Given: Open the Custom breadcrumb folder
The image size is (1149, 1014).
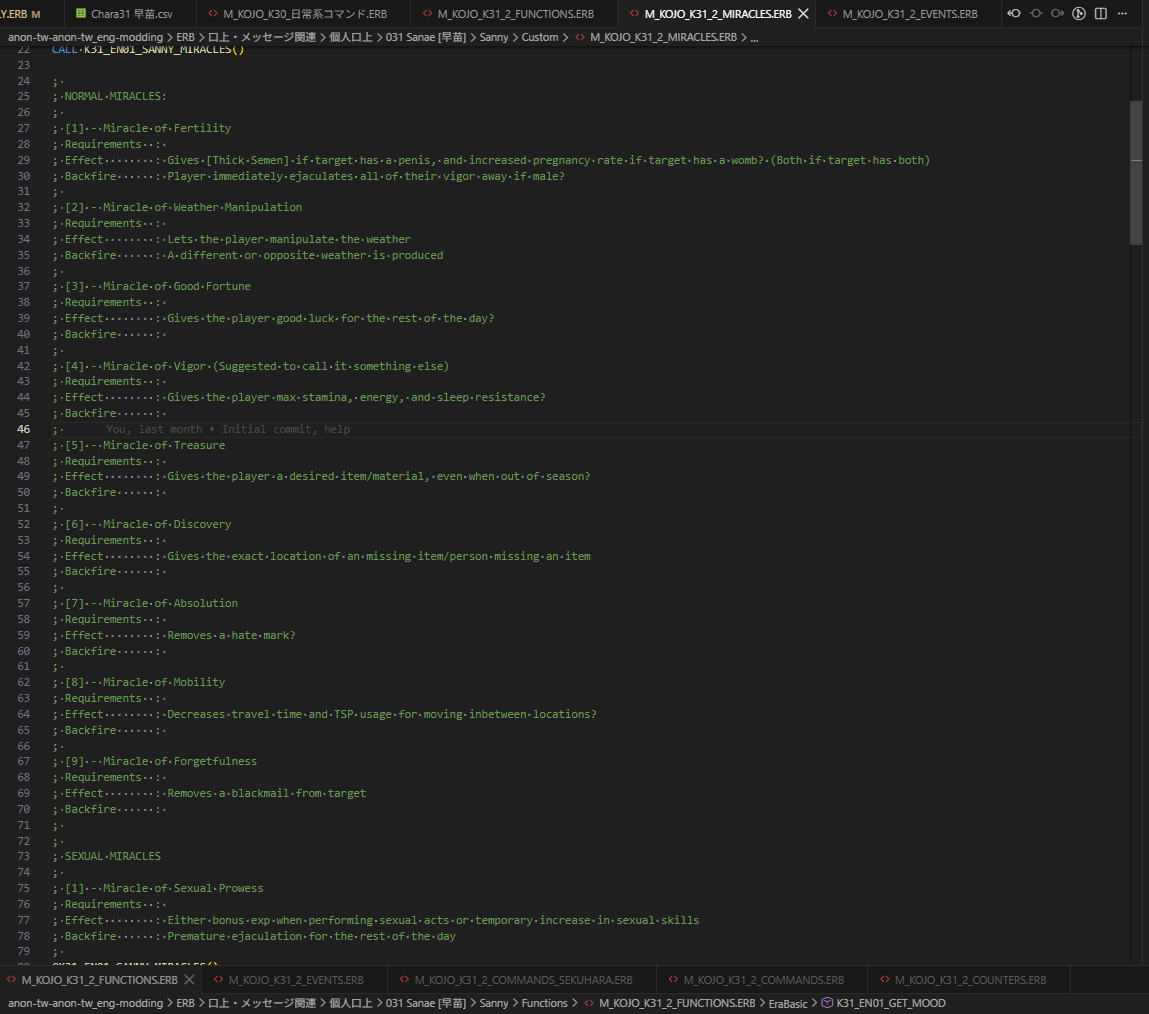Looking at the screenshot, I should tap(539, 37).
